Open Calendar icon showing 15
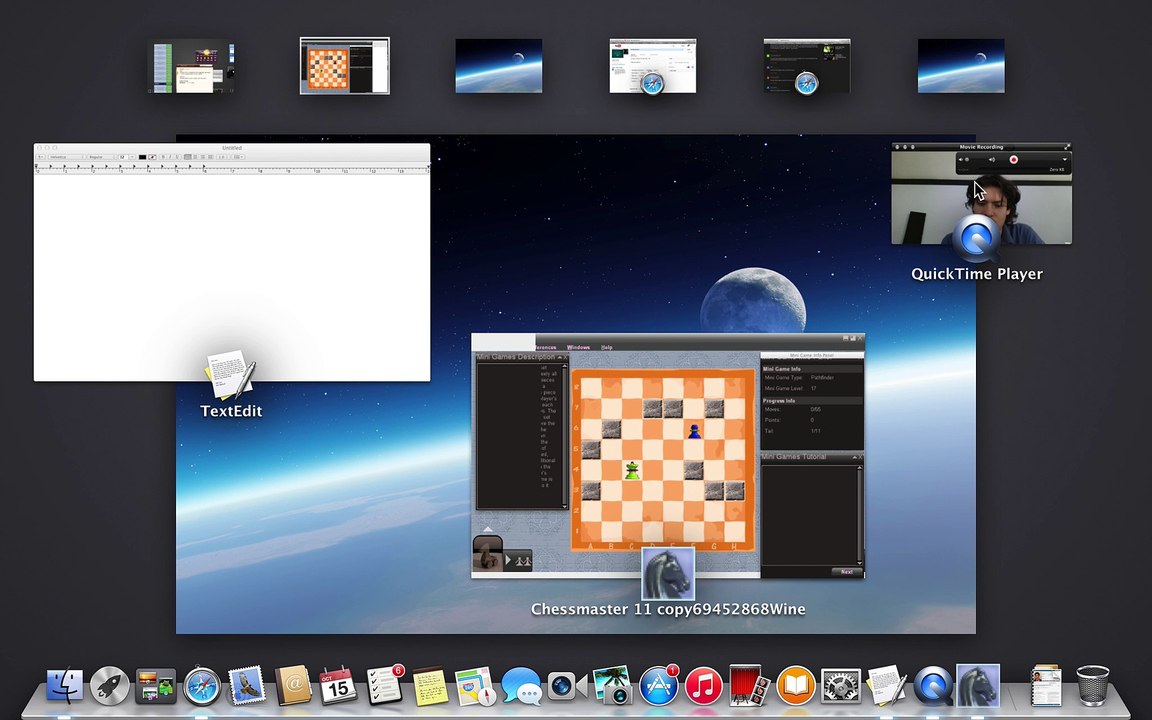The width and height of the screenshot is (1152, 720). click(338, 685)
